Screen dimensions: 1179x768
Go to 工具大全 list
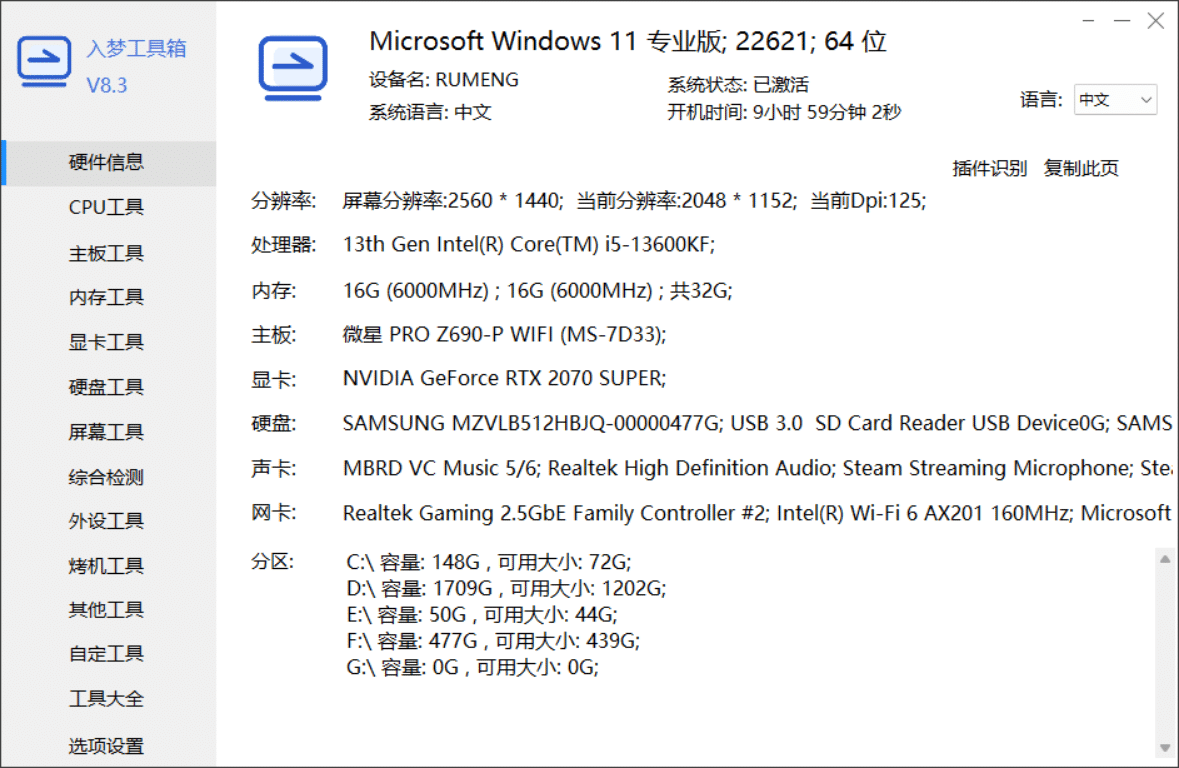[x=107, y=699]
